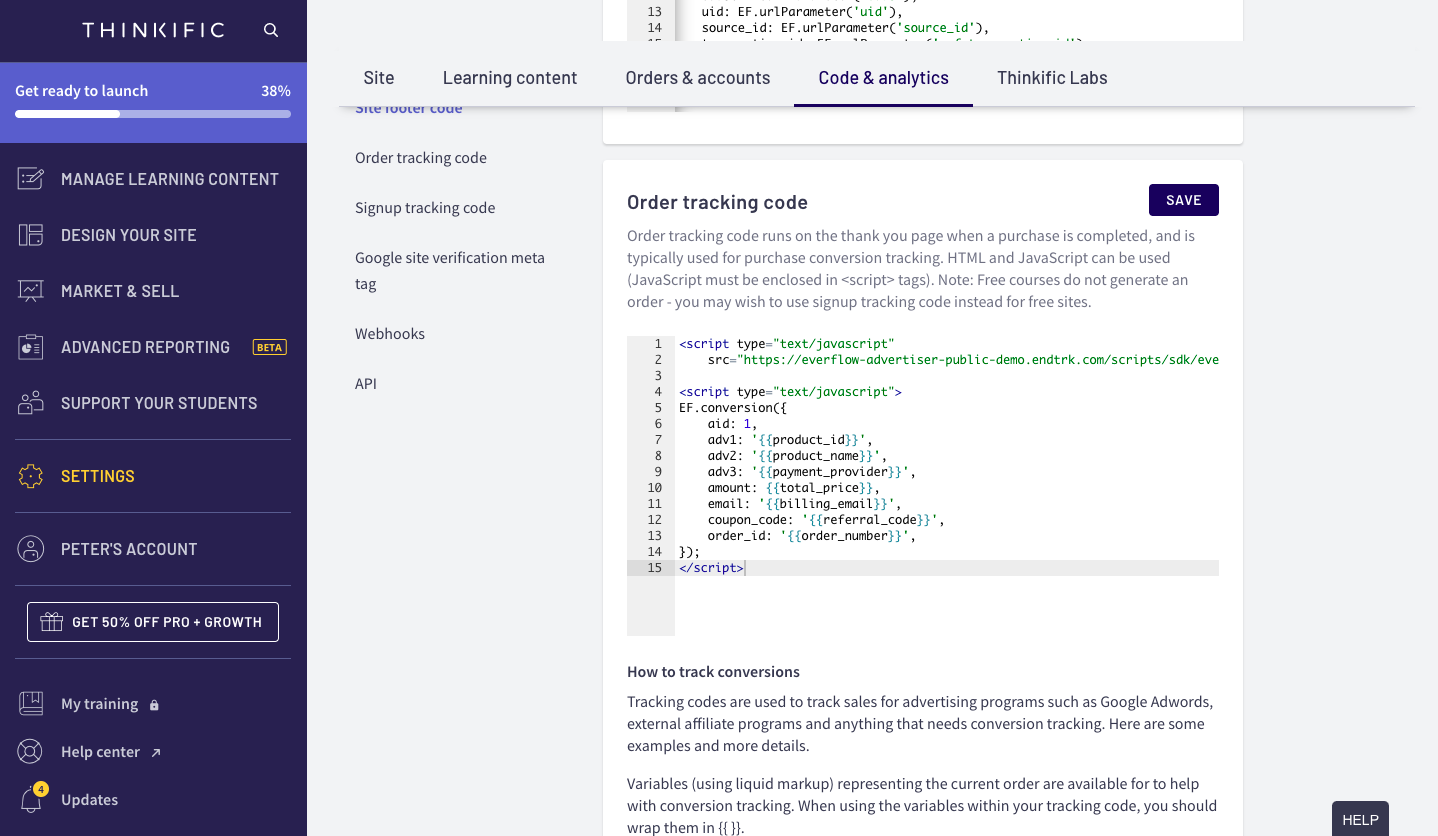
Task: Go to Order tracking code section link
Action: point(421,158)
